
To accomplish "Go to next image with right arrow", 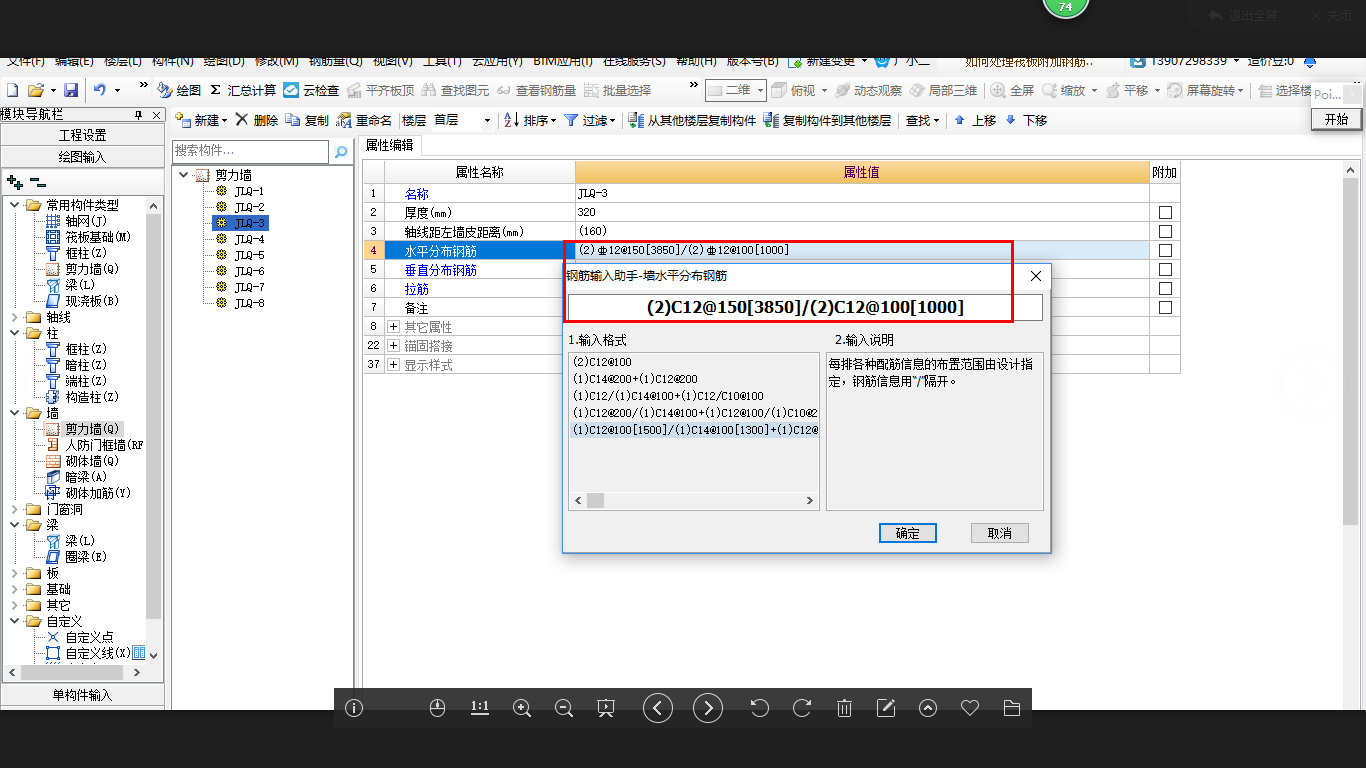I will 708,708.
